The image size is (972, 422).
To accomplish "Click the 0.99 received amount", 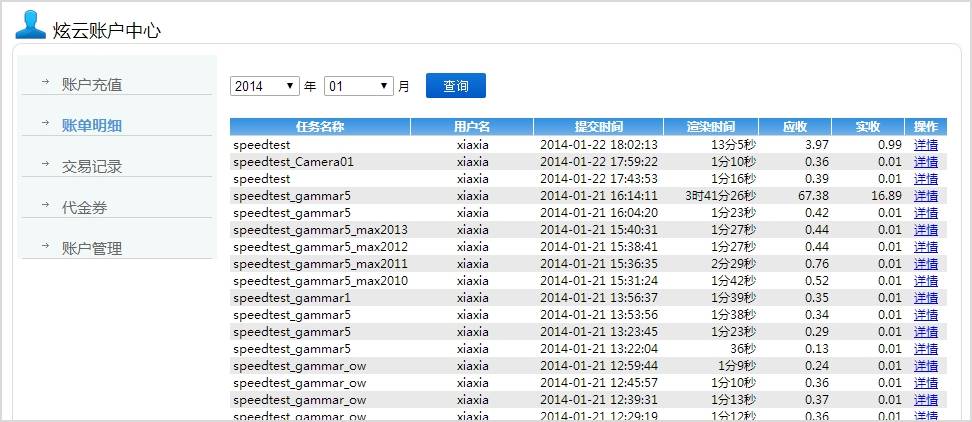I will pyautogui.click(x=890, y=145).
